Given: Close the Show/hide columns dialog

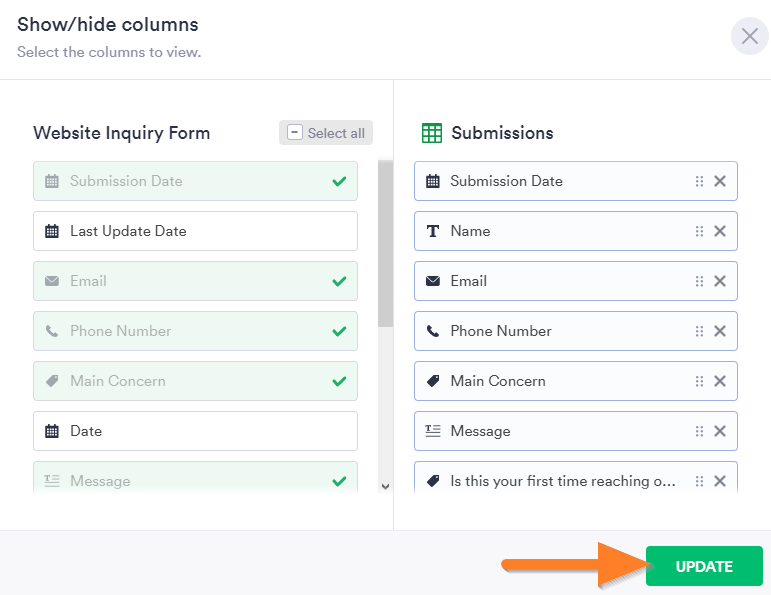Looking at the screenshot, I should (x=749, y=37).
